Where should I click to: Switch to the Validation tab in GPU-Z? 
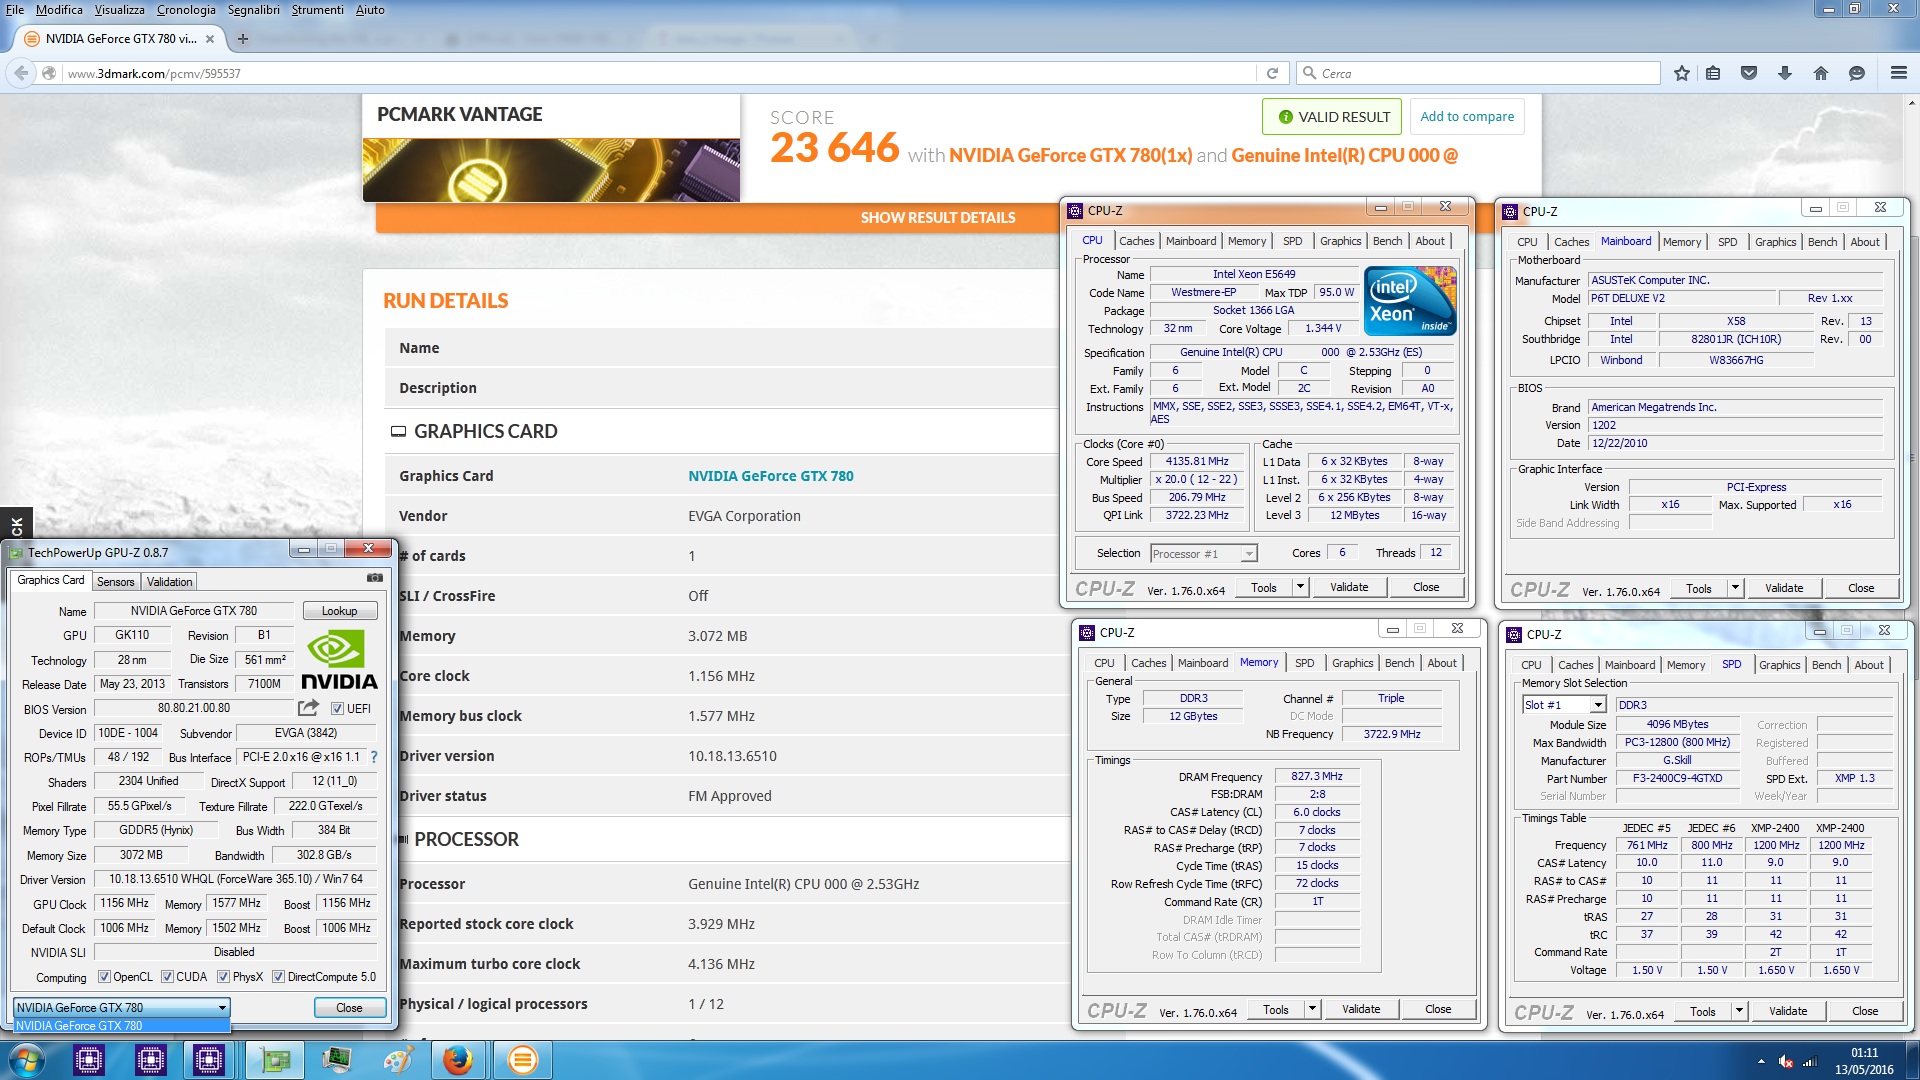tap(169, 582)
